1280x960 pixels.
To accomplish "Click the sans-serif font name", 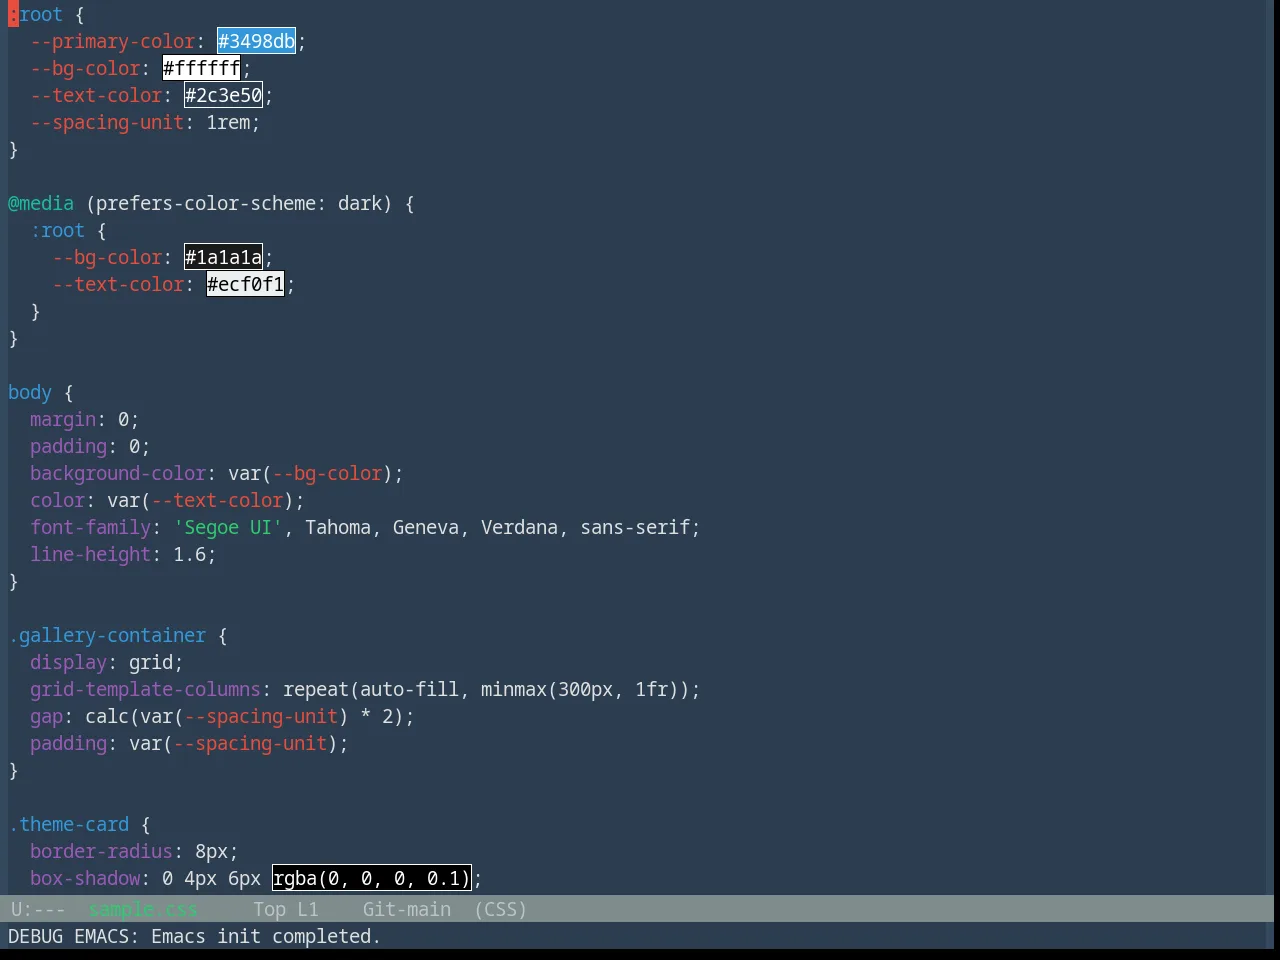I will [x=636, y=527].
